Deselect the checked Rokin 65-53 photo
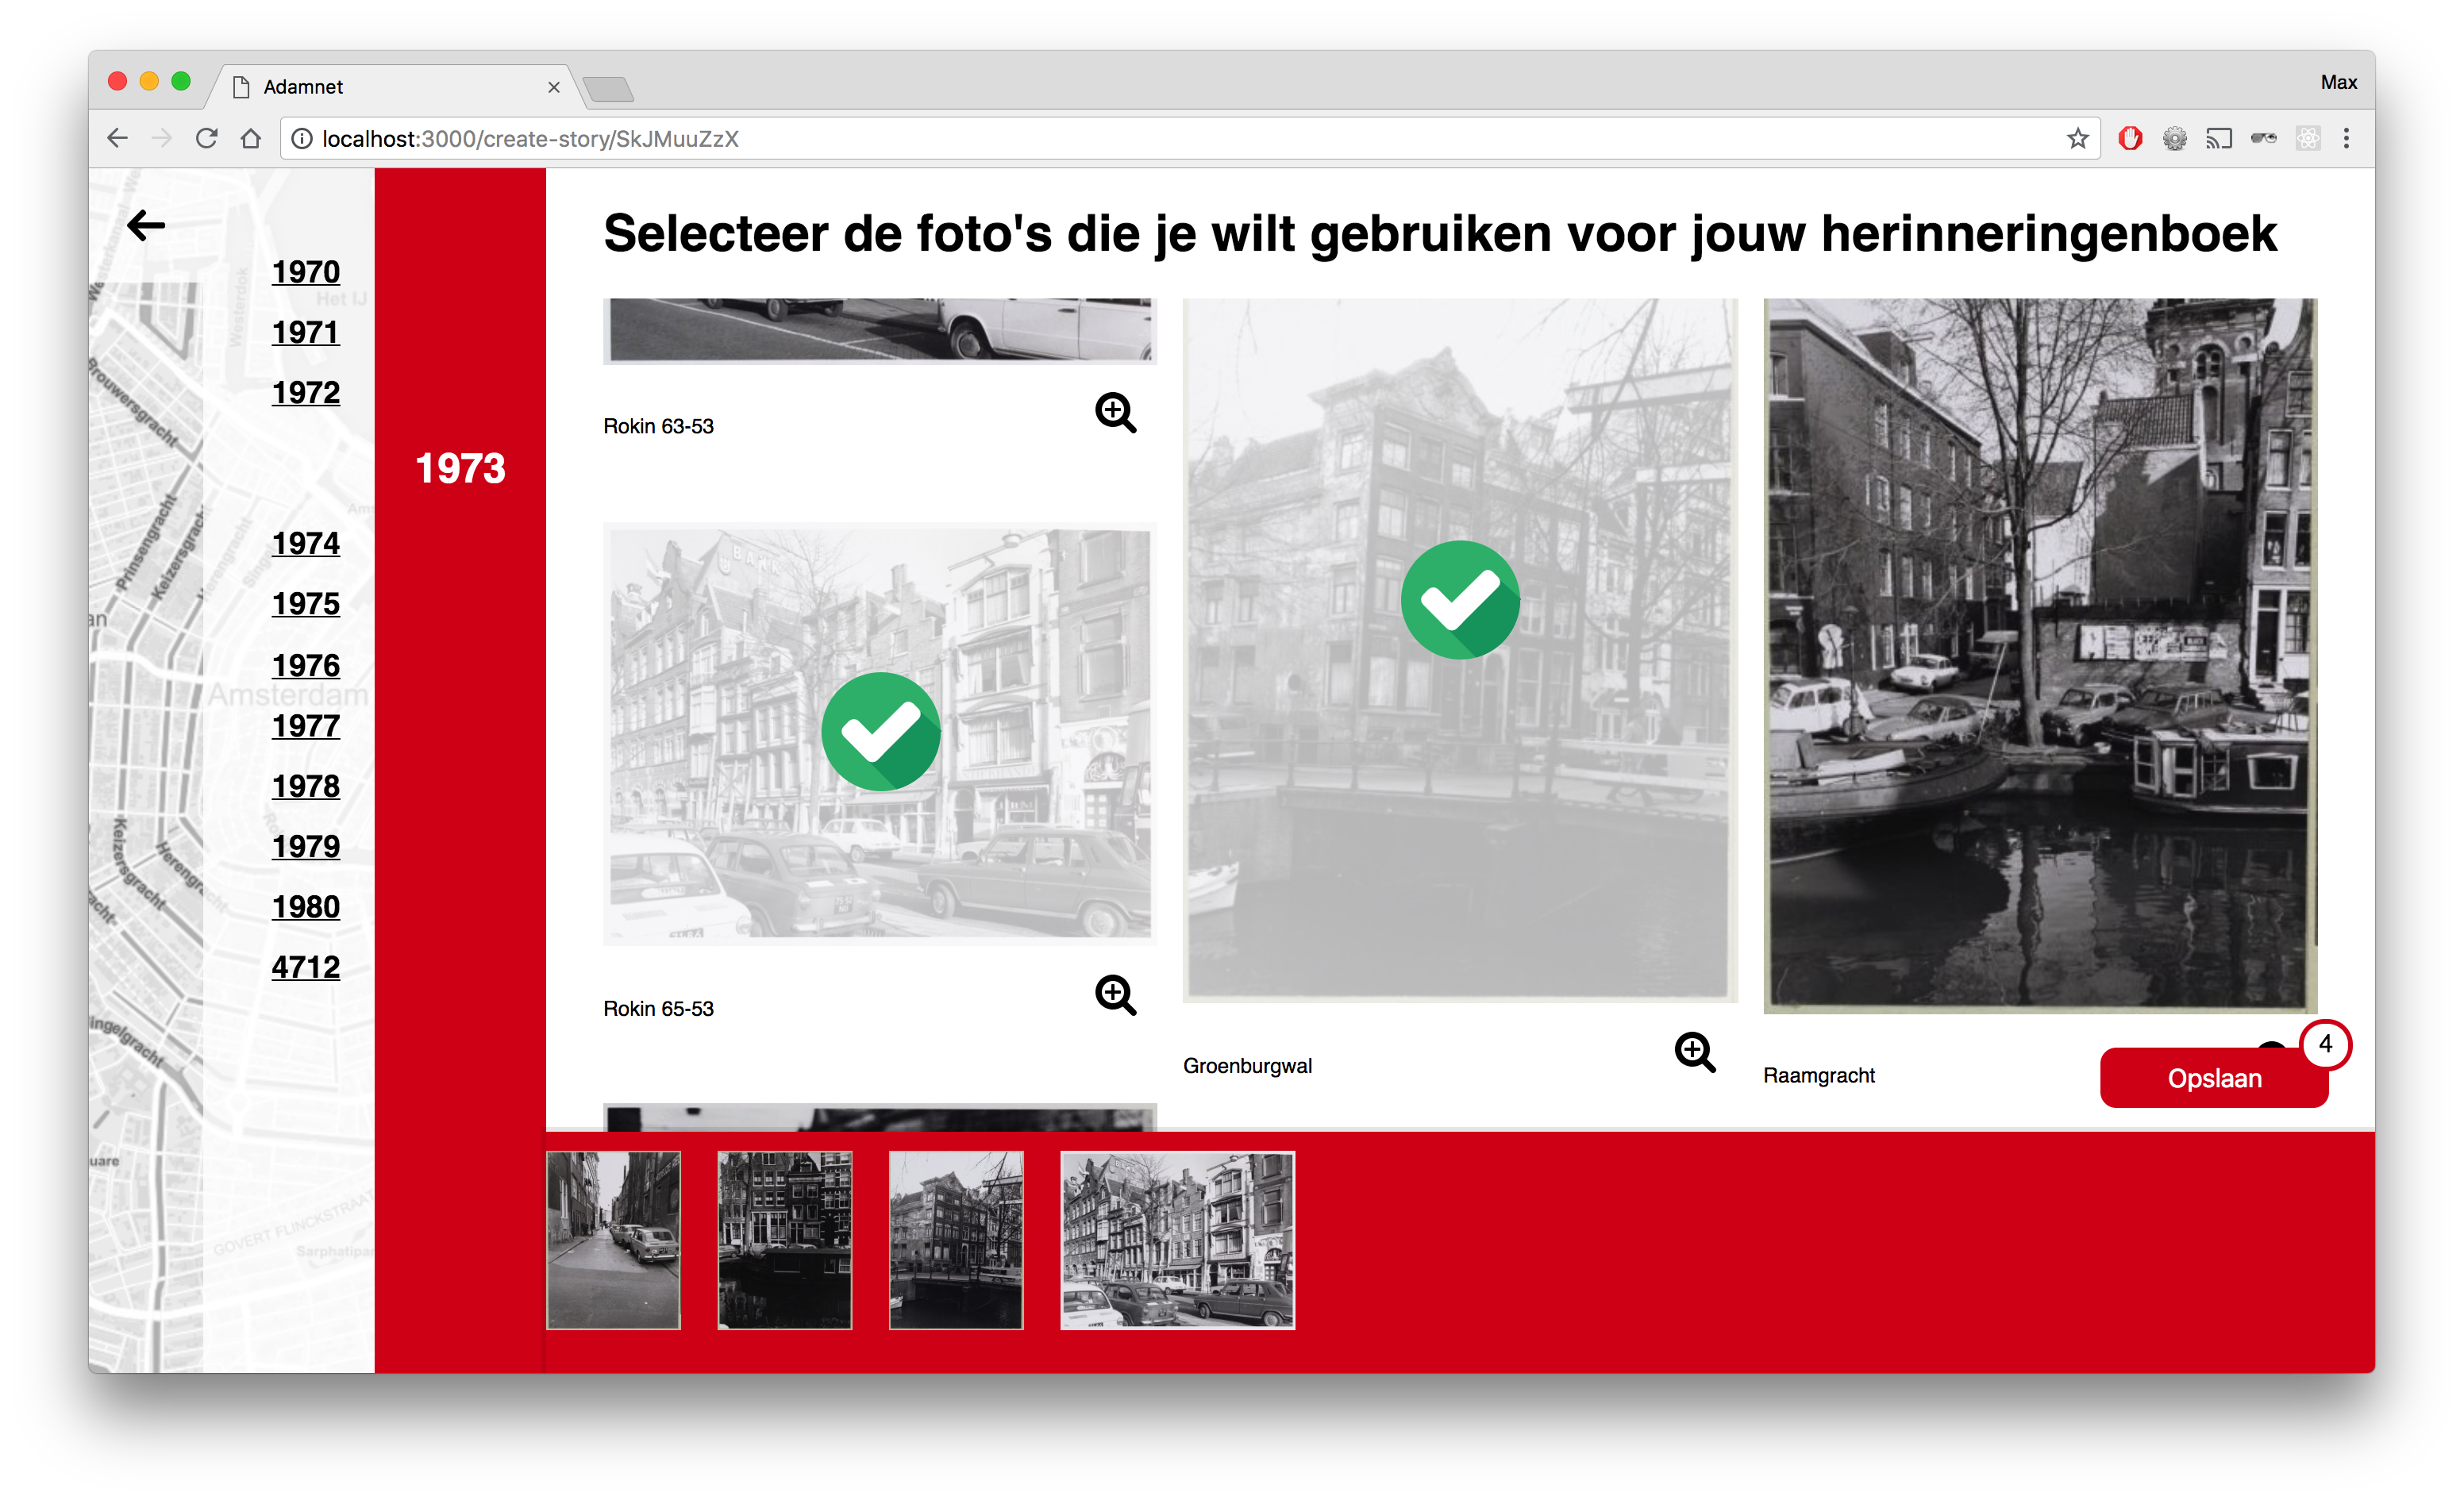The width and height of the screenshot is (2464, 1500). pyautogui.click(x=880, y=733)
